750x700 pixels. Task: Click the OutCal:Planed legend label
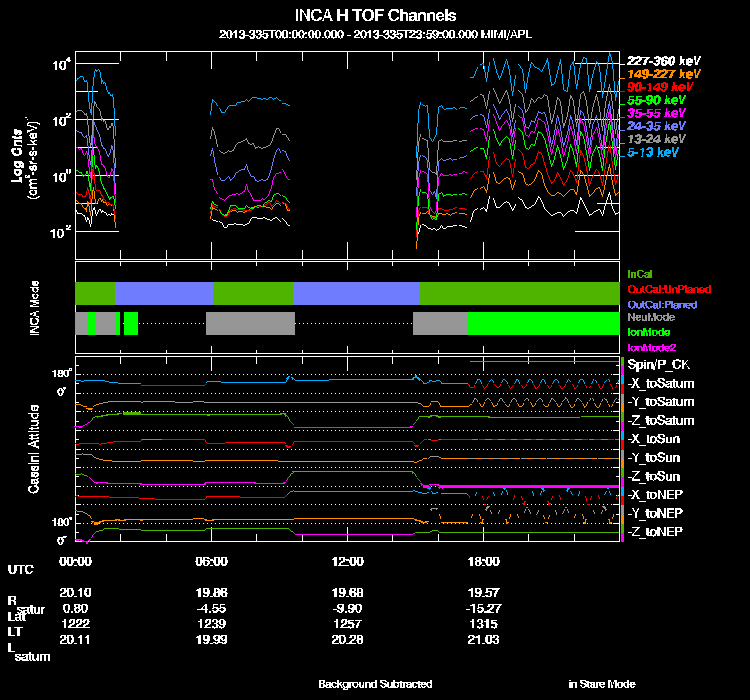(x=661, y=303)
